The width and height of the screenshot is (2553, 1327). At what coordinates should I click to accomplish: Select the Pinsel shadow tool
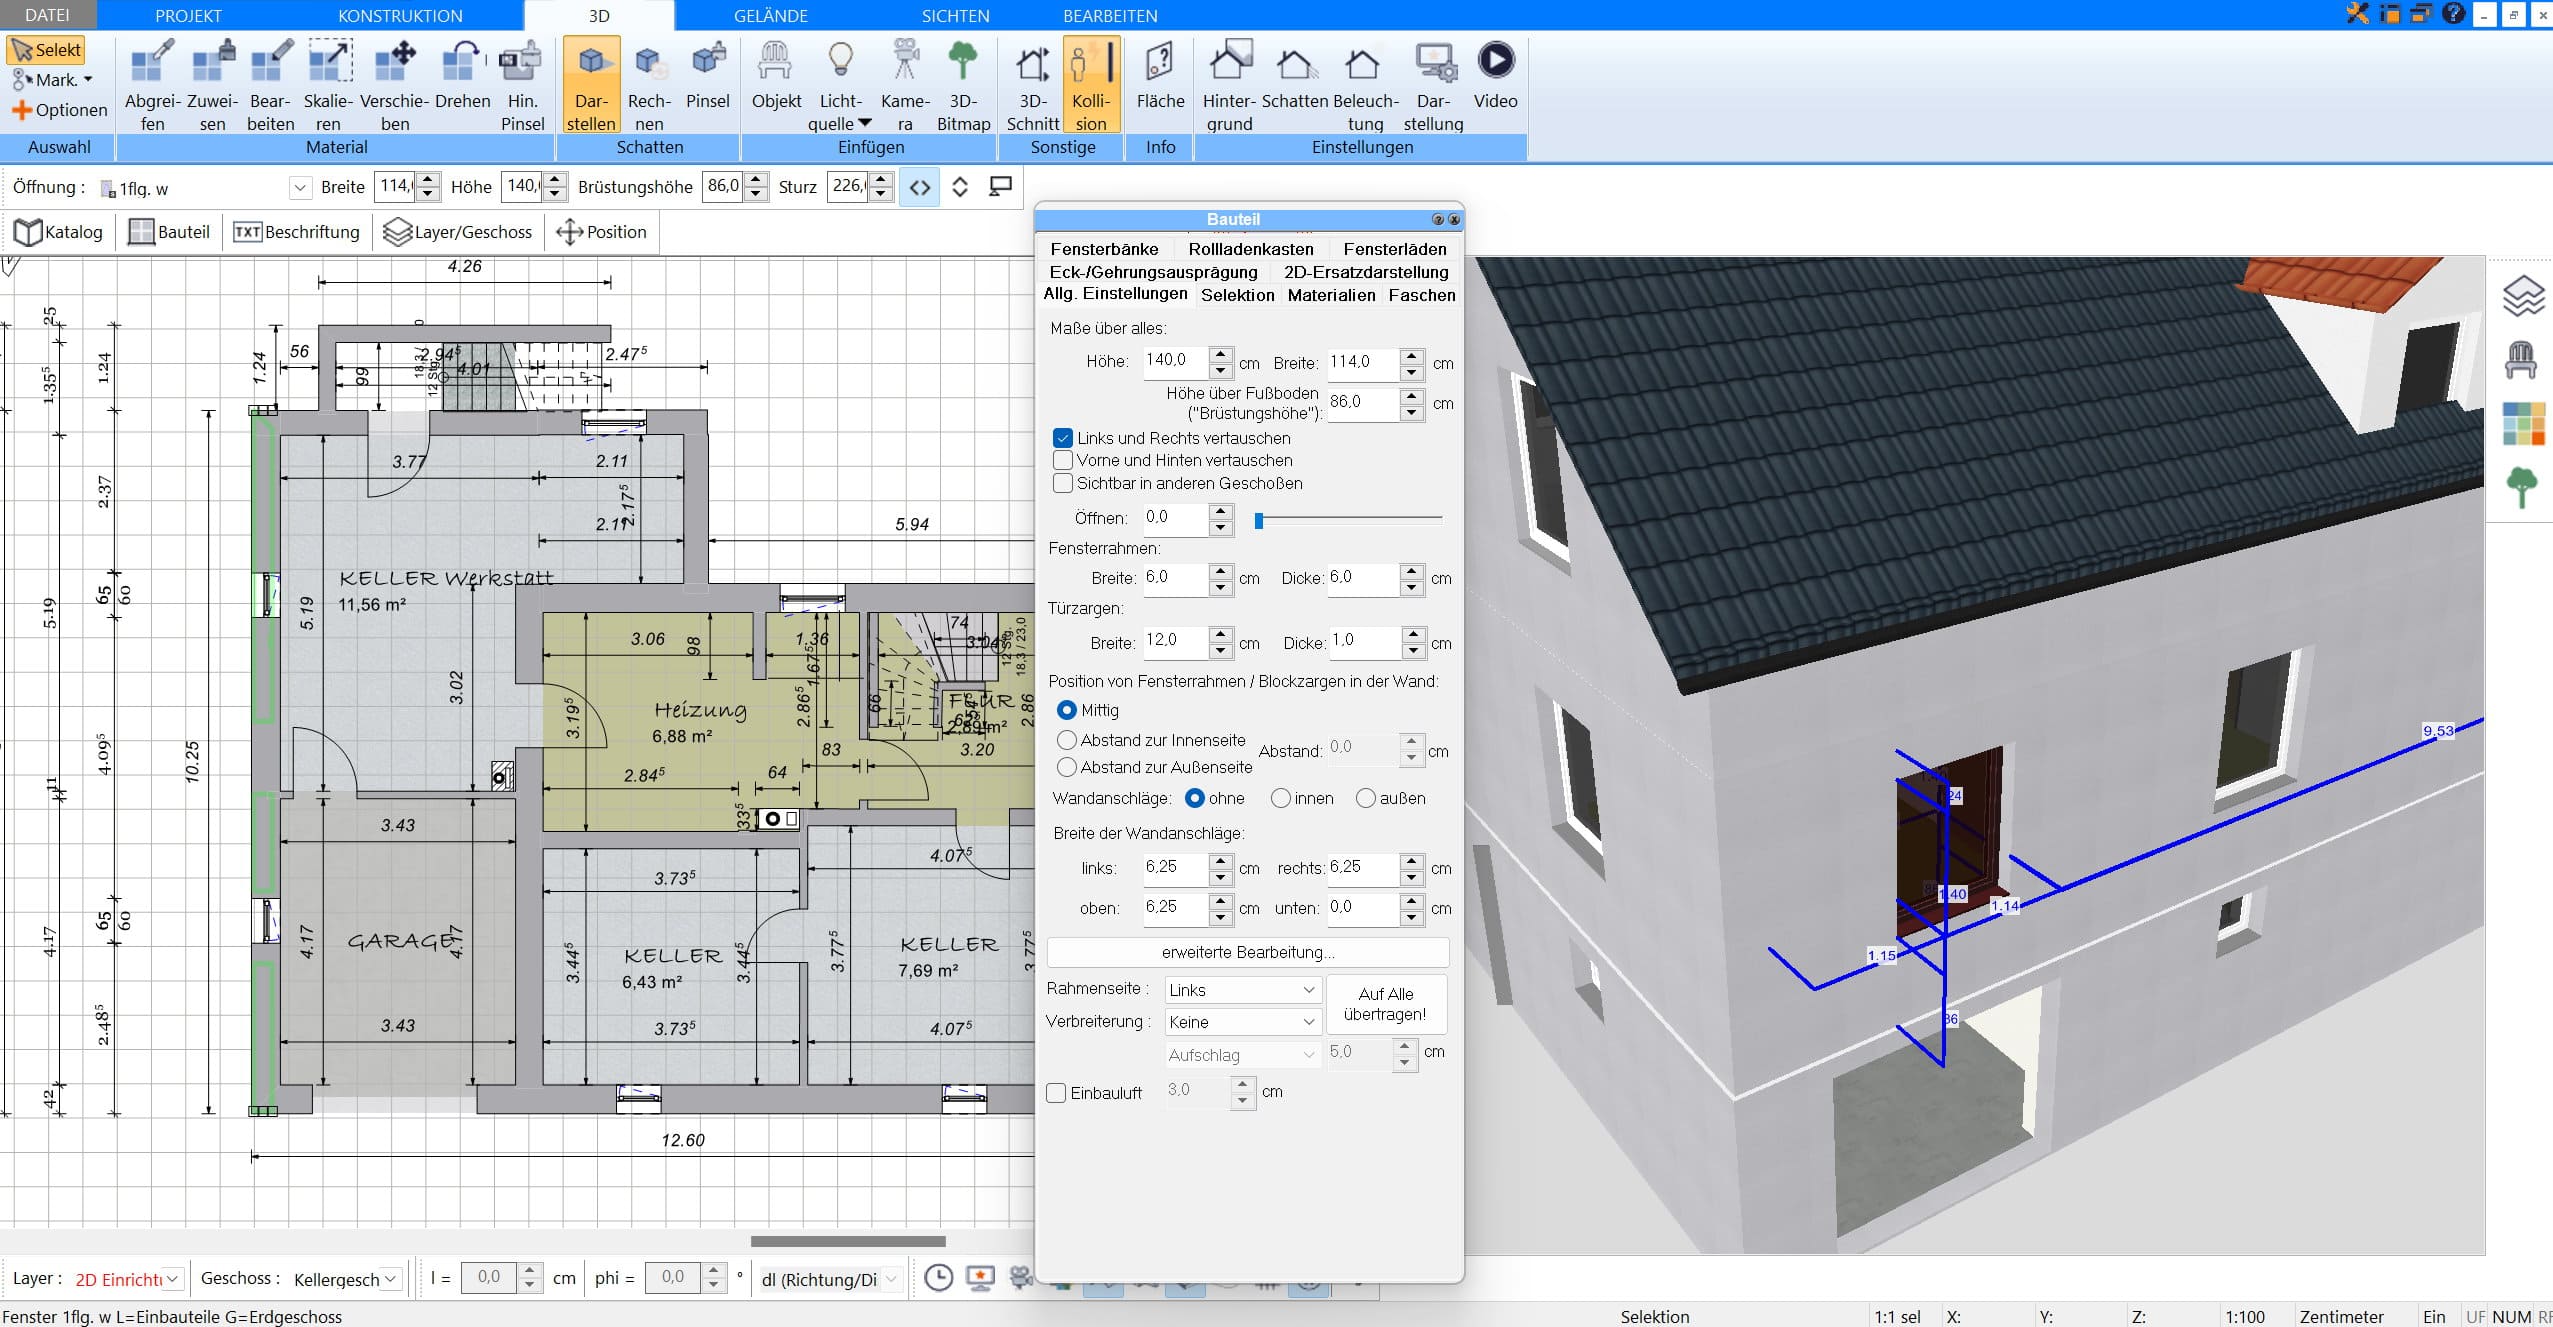tap(708, 76)
